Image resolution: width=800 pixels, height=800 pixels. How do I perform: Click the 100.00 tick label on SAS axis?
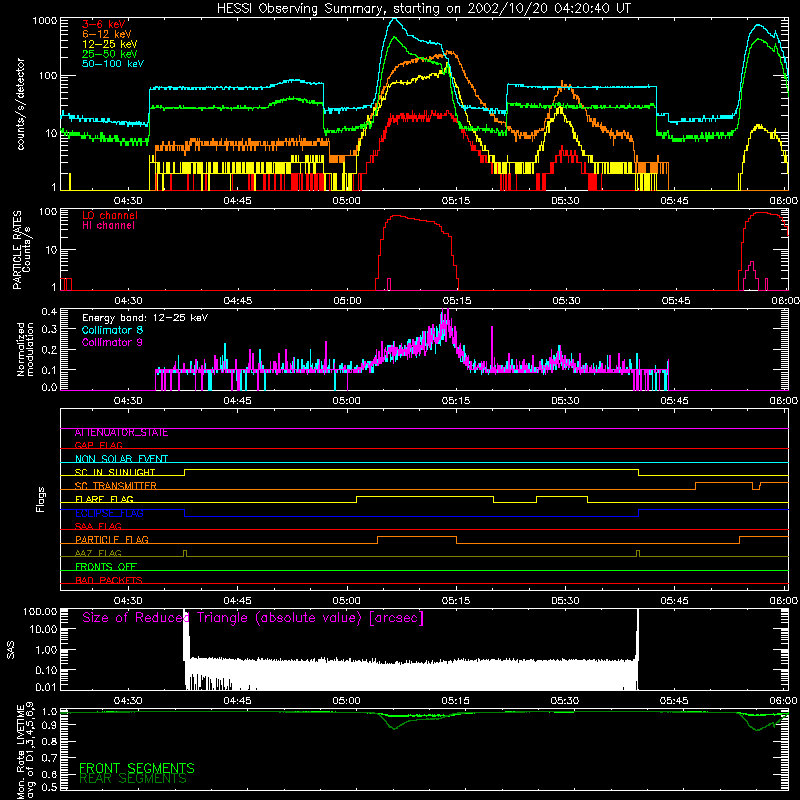pyautogui.click(x=40, y=611)
